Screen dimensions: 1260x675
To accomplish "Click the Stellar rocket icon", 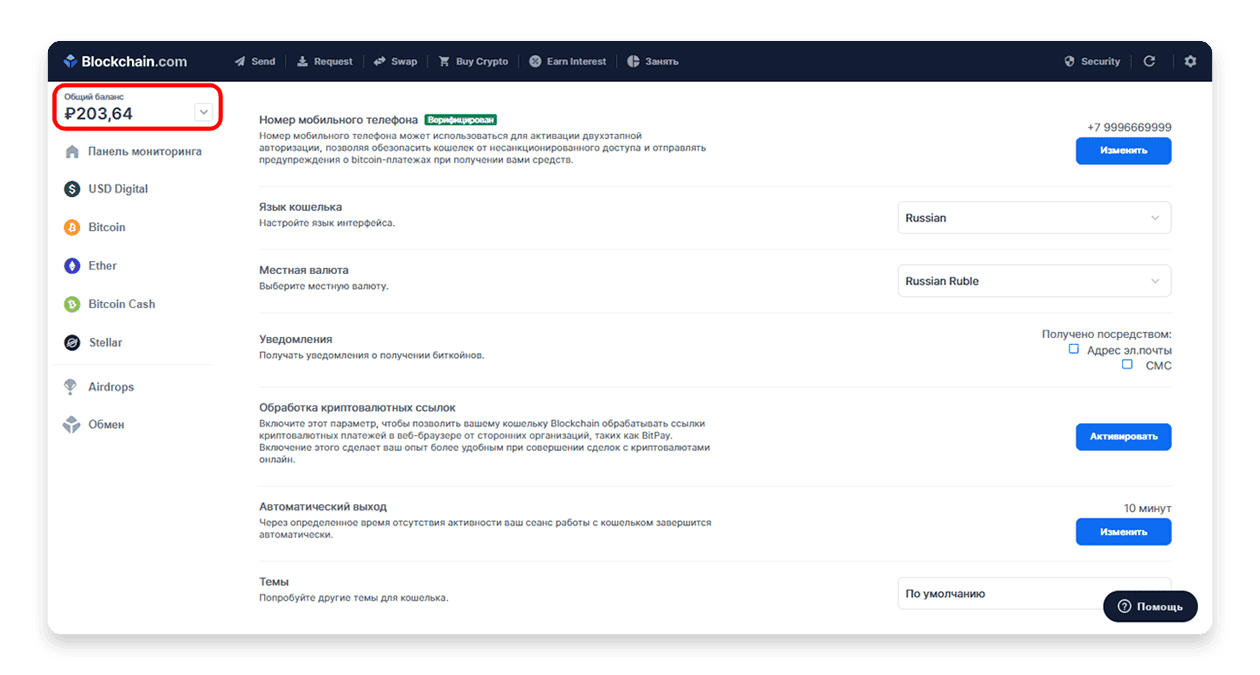I will (x=72, y=343).
